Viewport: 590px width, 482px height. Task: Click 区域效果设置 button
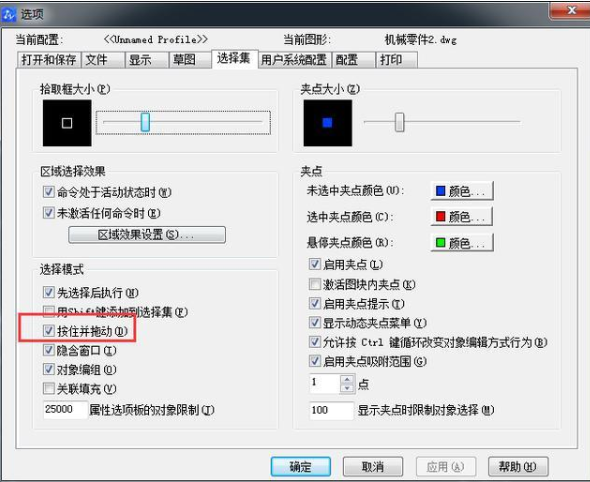[147, 235]
